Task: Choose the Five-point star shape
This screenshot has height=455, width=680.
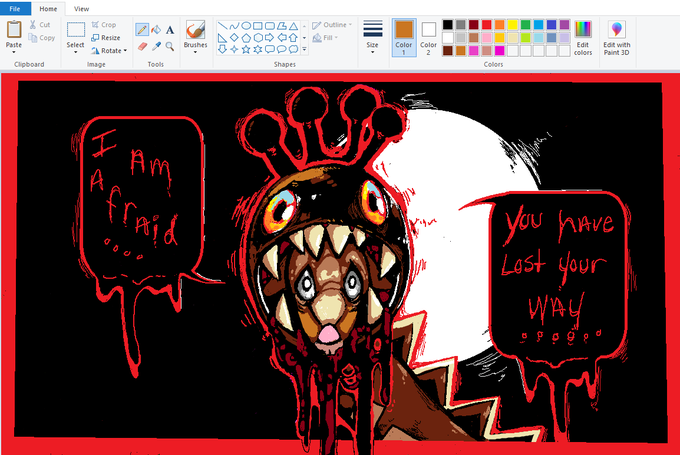Action: coord(246,49)
